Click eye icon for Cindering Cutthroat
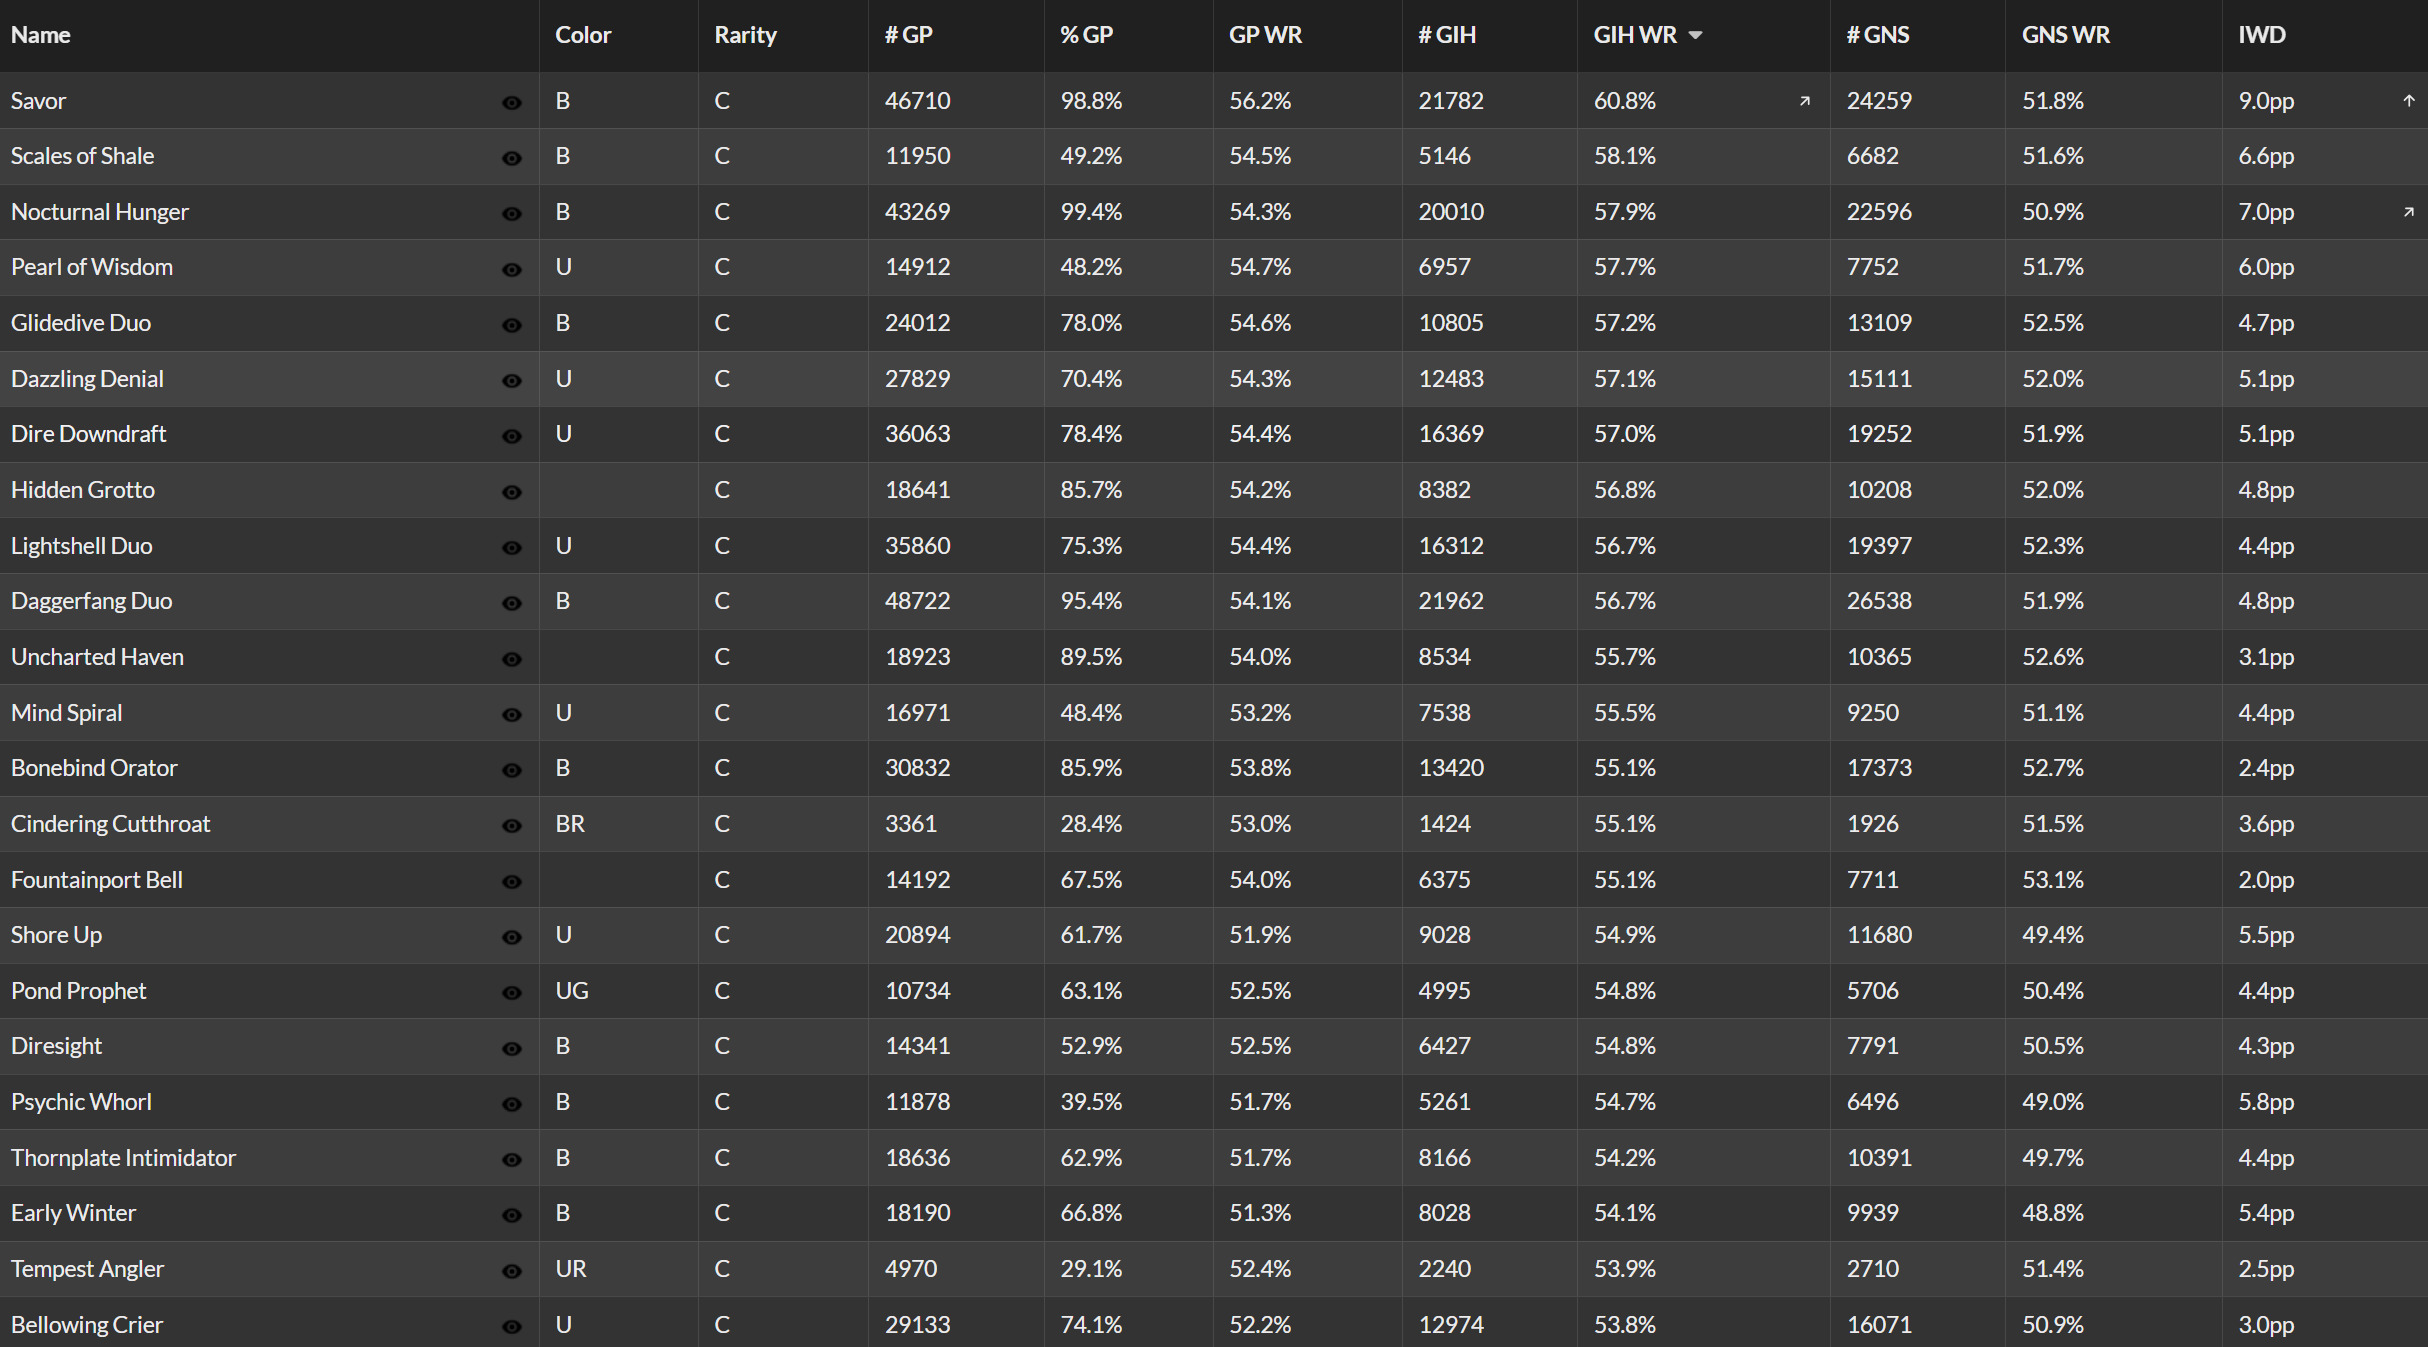This screenshot has height=1347, width=2428. 511,826
